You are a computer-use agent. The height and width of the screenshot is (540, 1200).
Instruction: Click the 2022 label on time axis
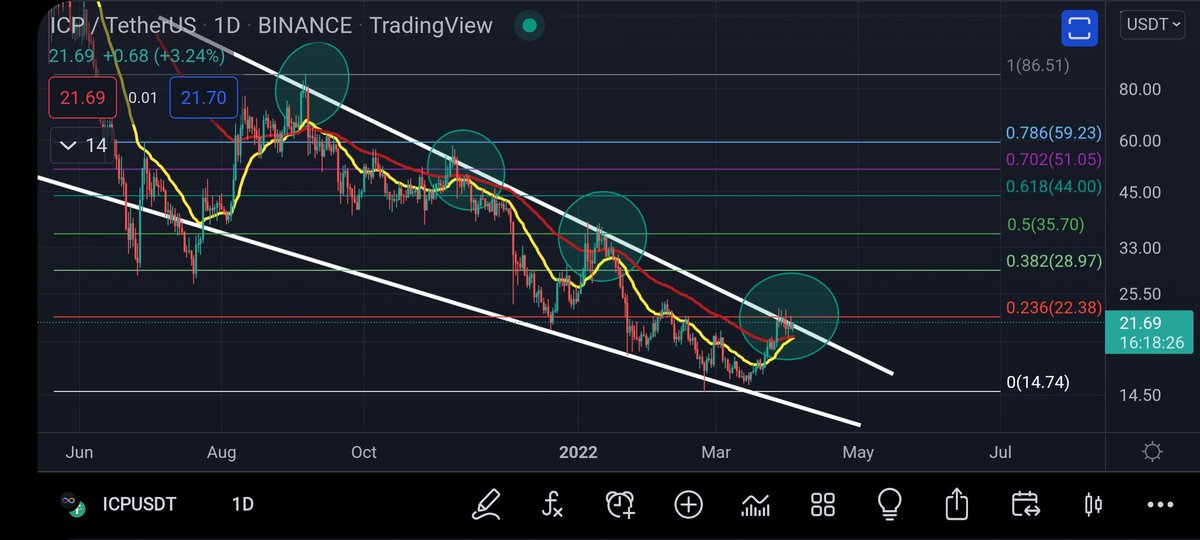[x=577, y=452]
